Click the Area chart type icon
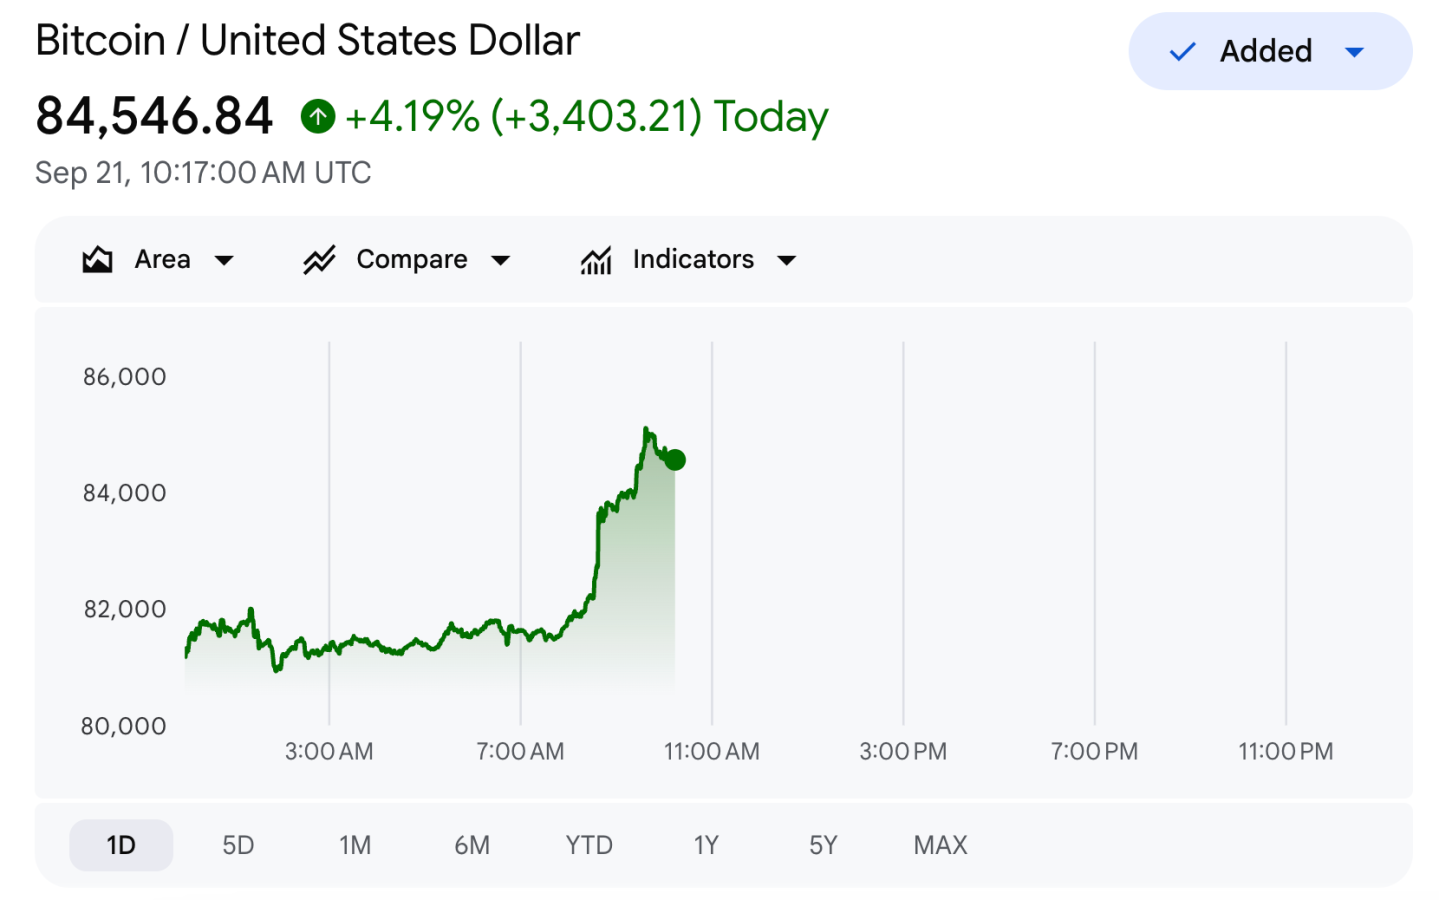Image resolution: width=1439 pixels, height=900 pixels. coord(97,260)
